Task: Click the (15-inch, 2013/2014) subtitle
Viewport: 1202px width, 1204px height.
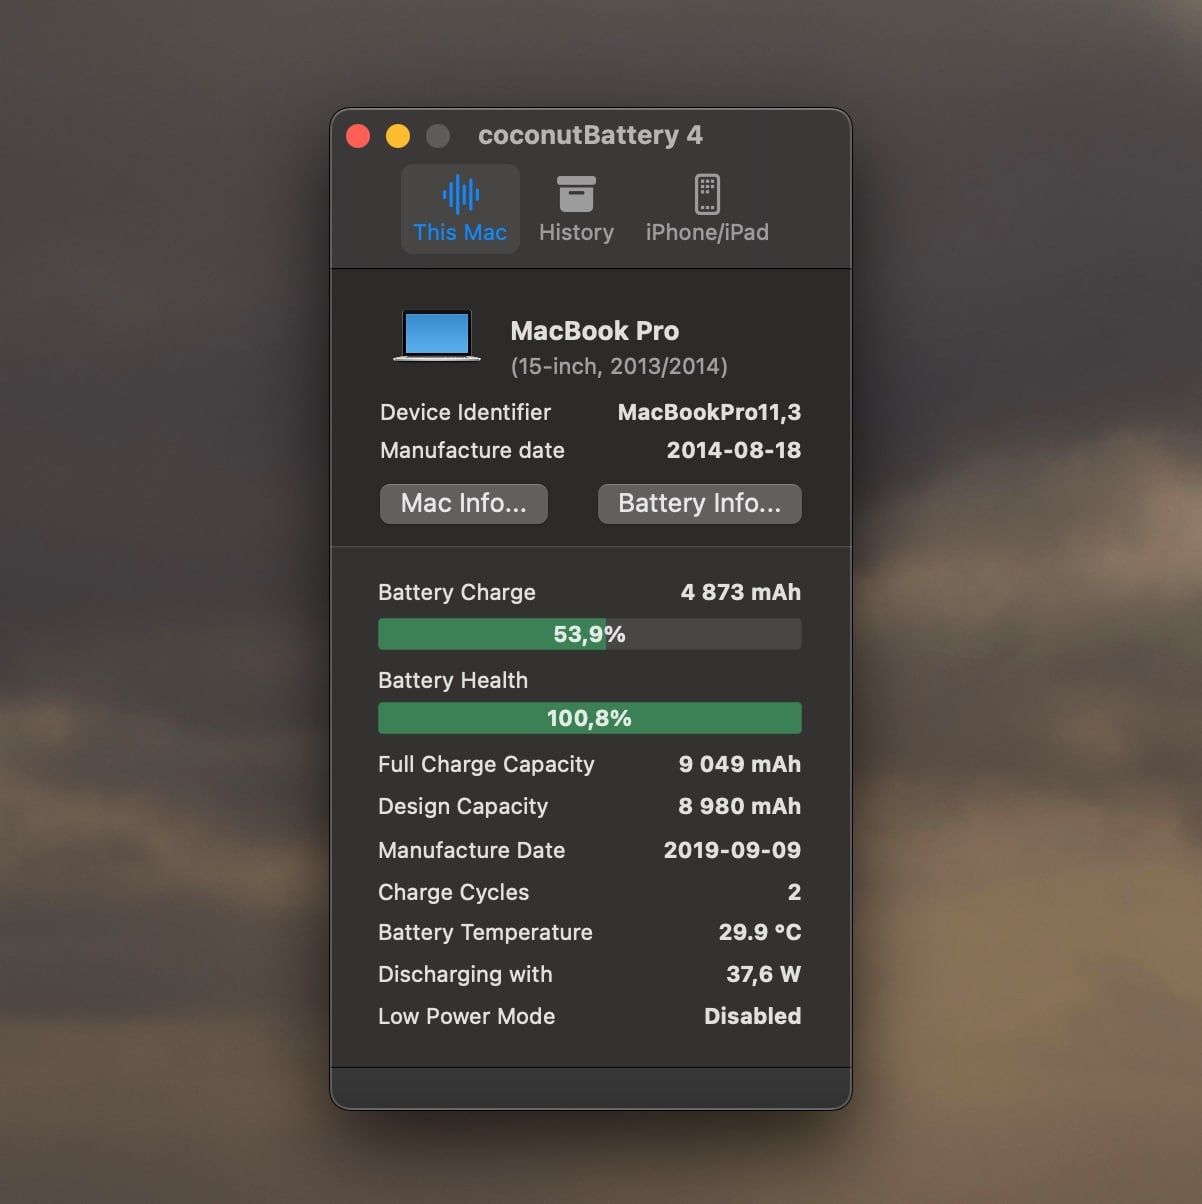Action: coord(619,366)
